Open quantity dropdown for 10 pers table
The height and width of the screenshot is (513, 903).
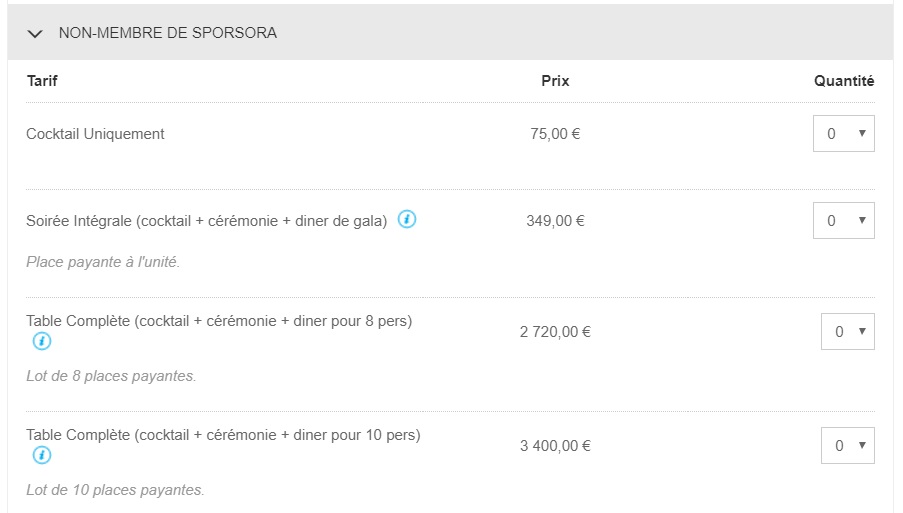847,446
